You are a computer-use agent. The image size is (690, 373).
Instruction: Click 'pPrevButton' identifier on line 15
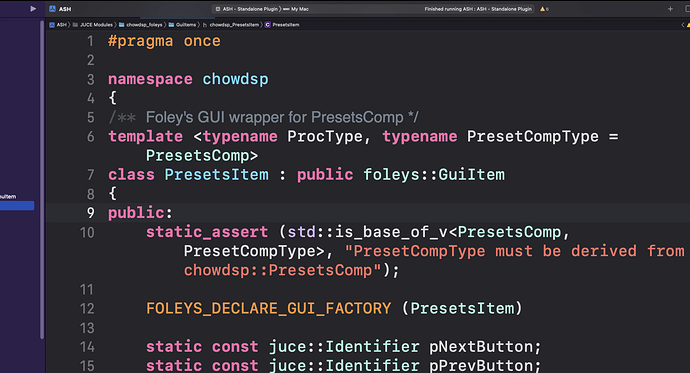[x=481, y=366]
